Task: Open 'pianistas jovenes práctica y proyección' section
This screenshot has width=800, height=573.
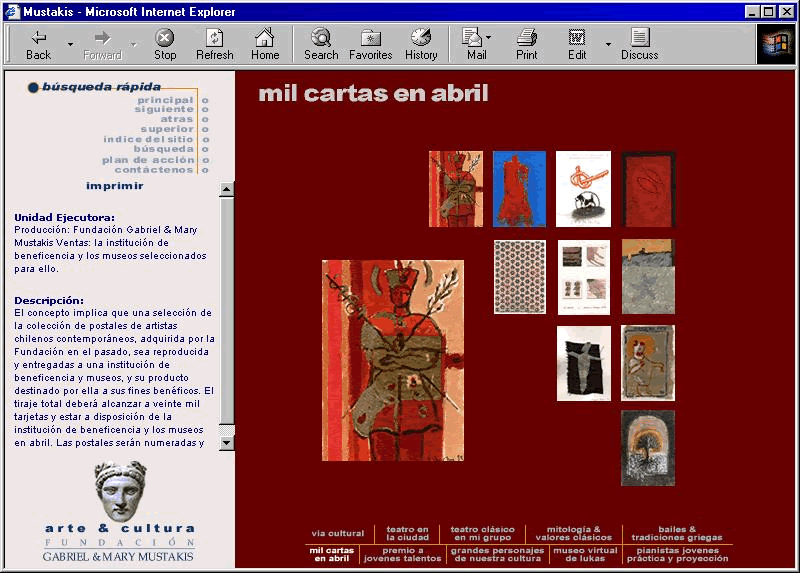Action: point(678,554)
